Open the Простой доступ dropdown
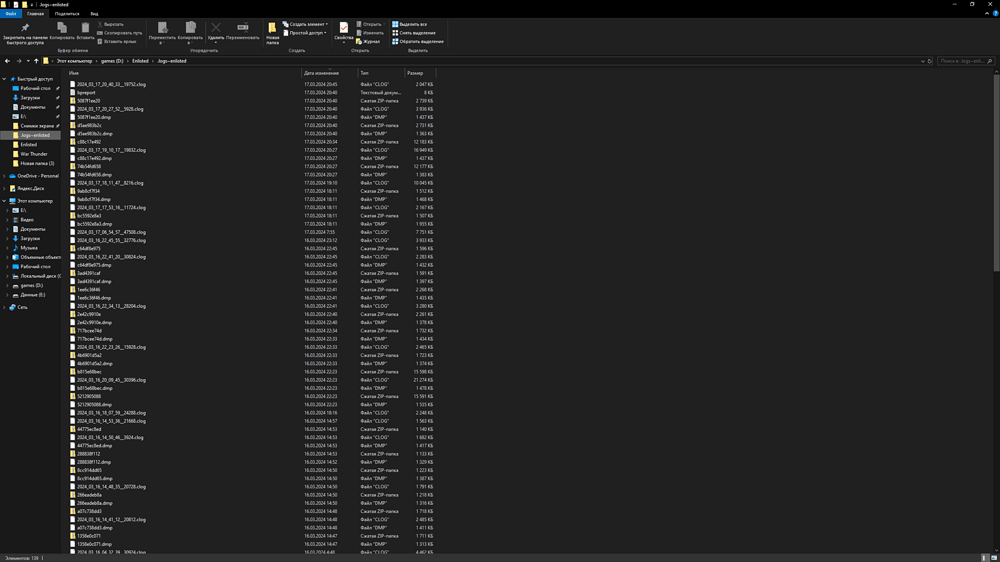This screenshot has height=562, width=1000. [x=305, y=33]
